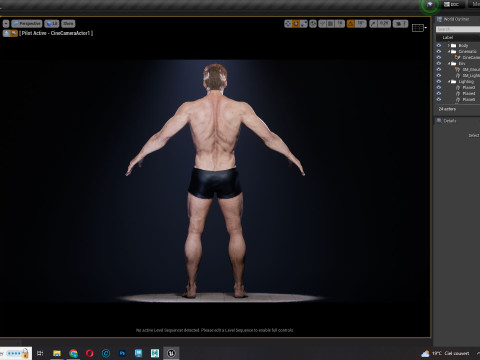Hide the Body folder with its eye icon
This screenshot has height=360, width=480.
point(439,45)
